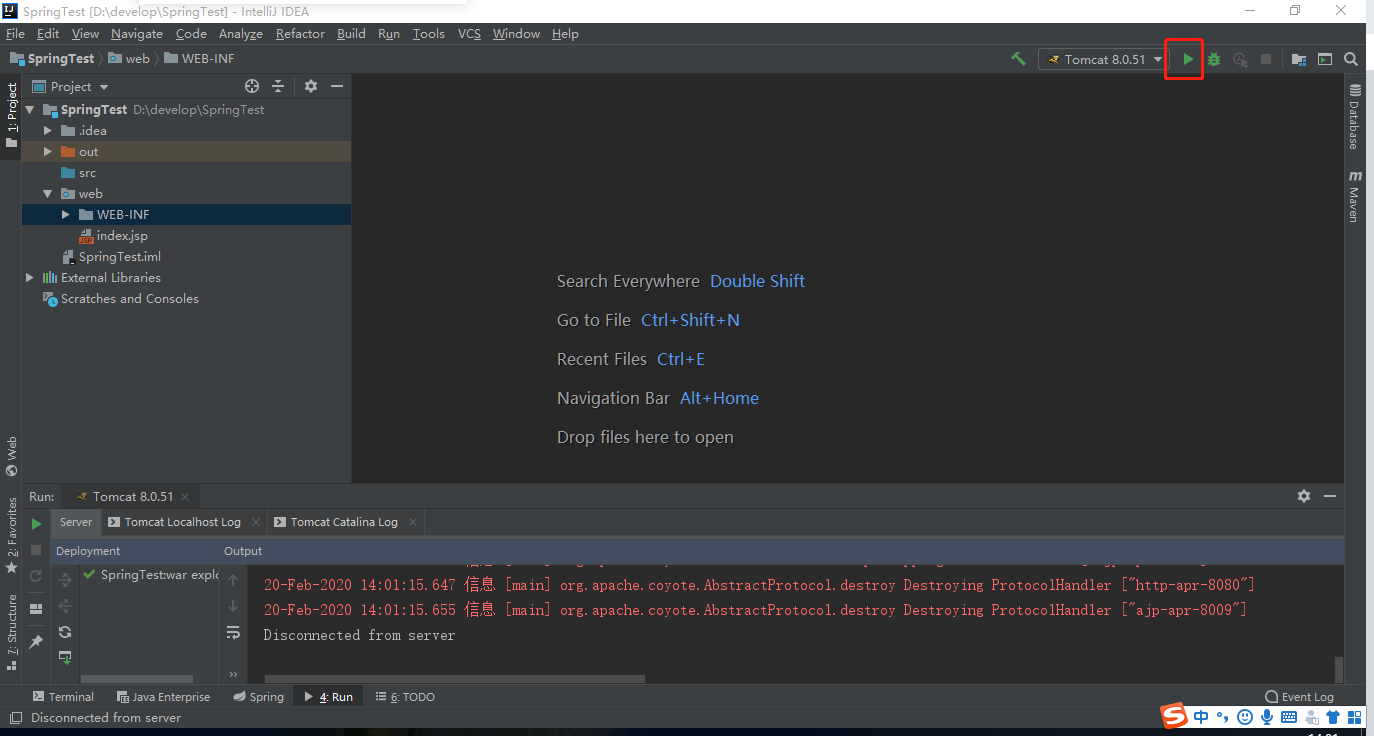Expand the WEB-INF folder in the tree
This screenshot has width=1374, height=736.
pyautogui.click(x=66, y=215)
